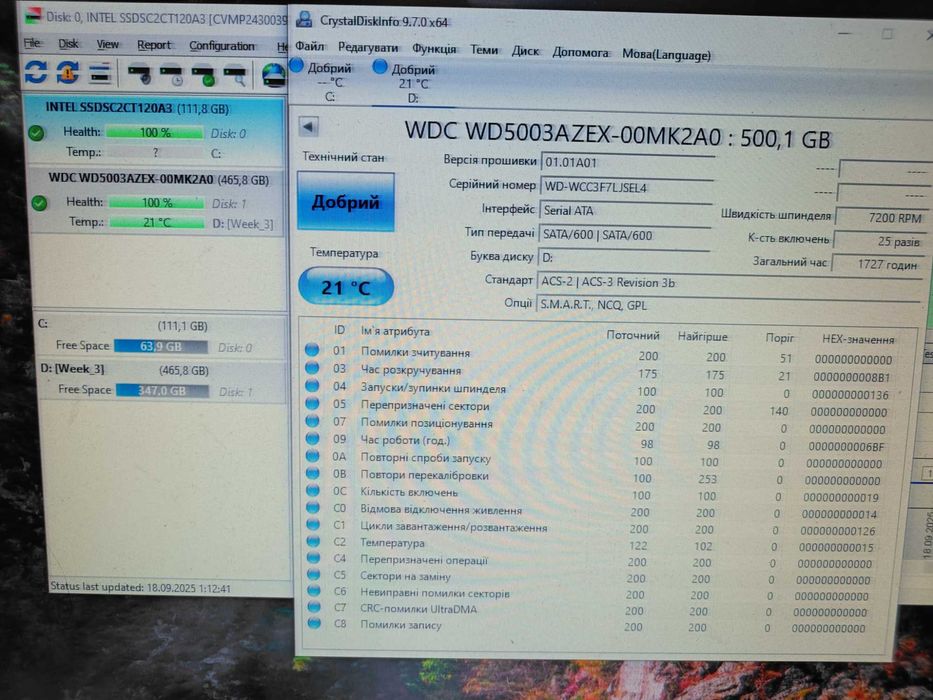The width and height of the screenshot is (933, 700).
Task: Click the INTEL SSD 100 % health bar
Action: (x=155, y=132)
